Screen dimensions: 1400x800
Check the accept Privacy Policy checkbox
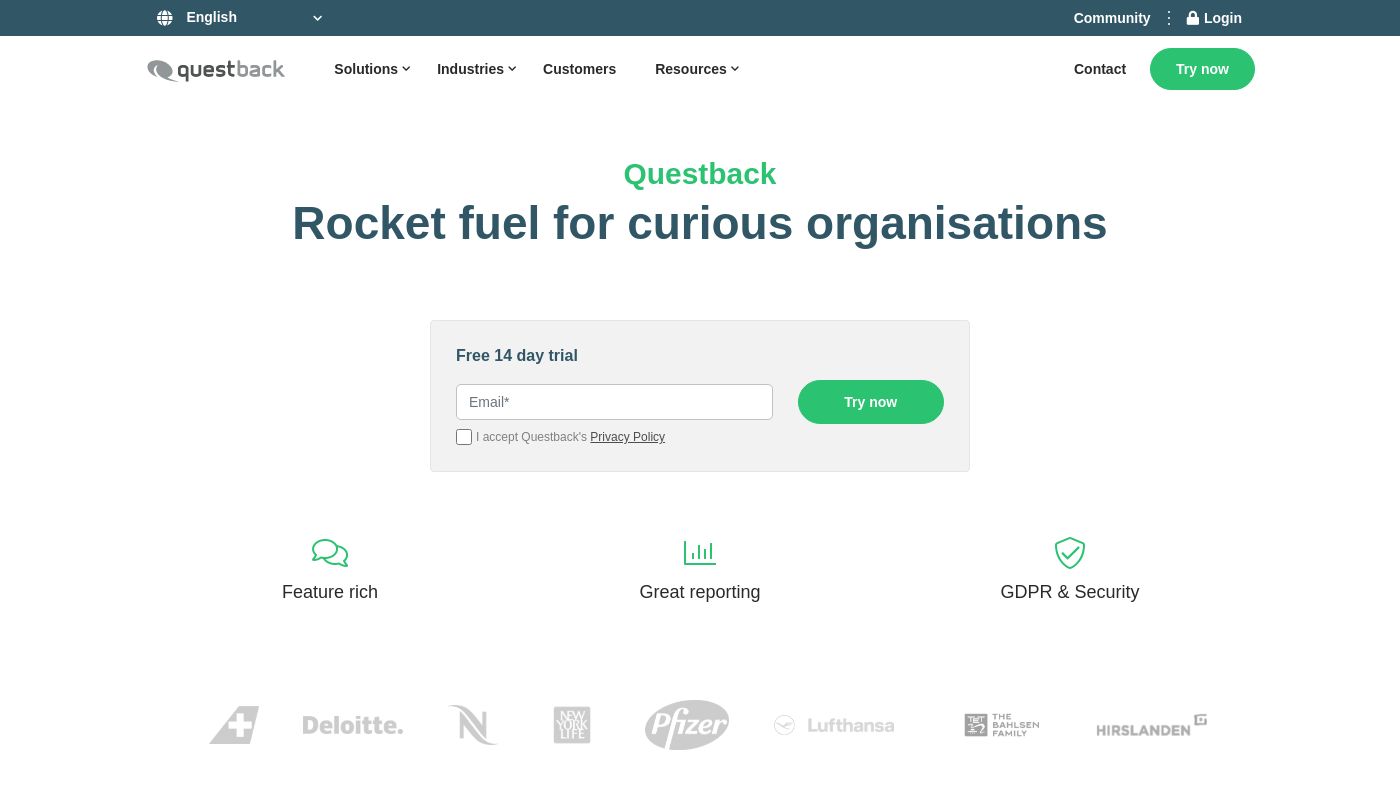pos(464,437)
